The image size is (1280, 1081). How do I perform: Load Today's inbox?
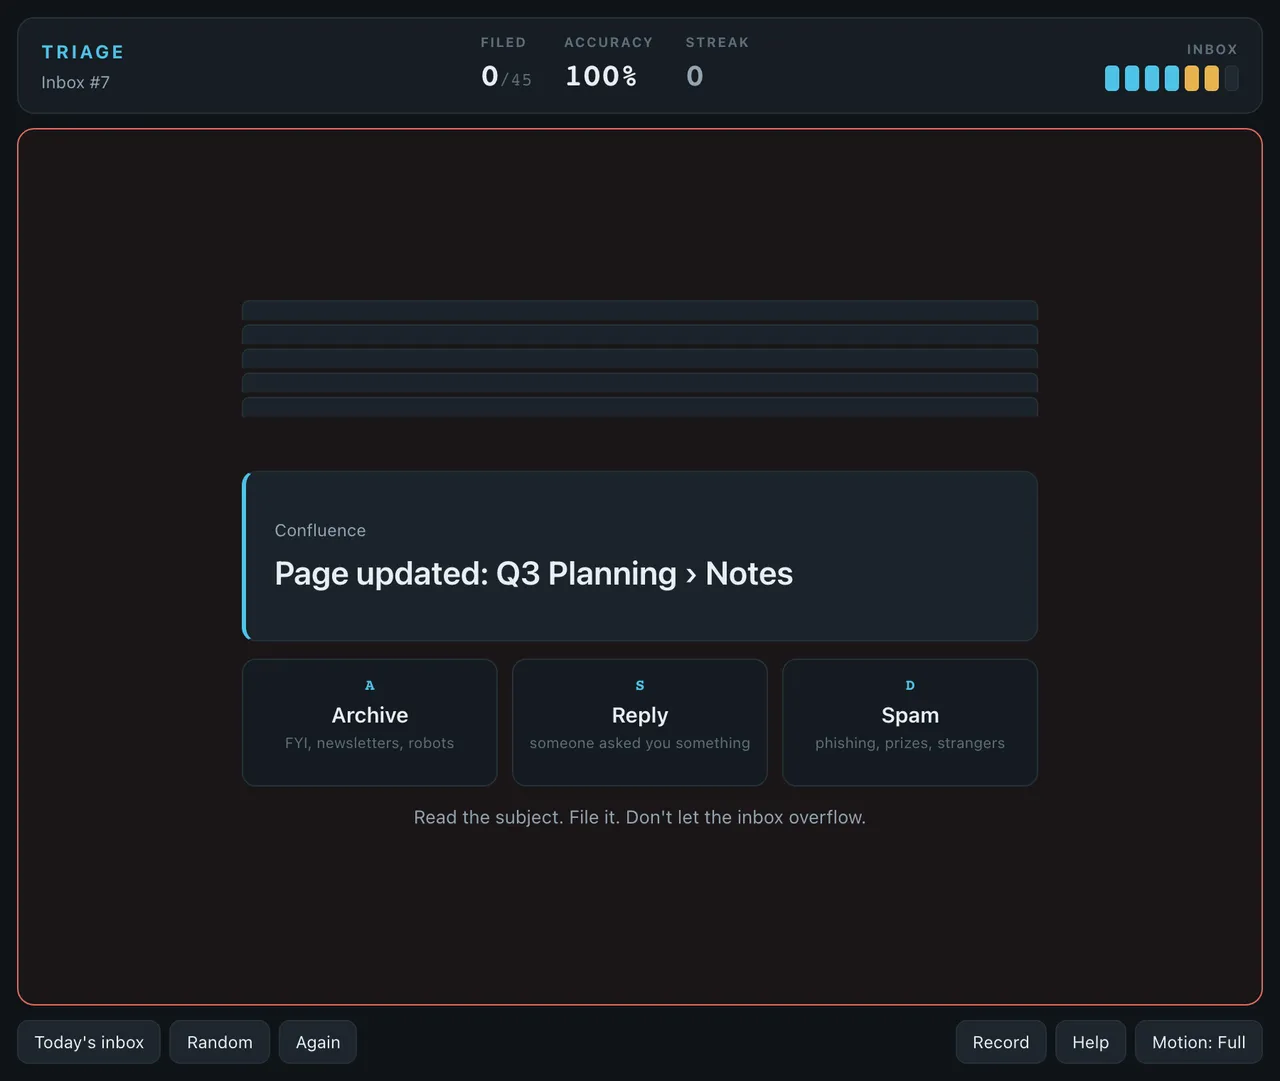pos(89,1042)
